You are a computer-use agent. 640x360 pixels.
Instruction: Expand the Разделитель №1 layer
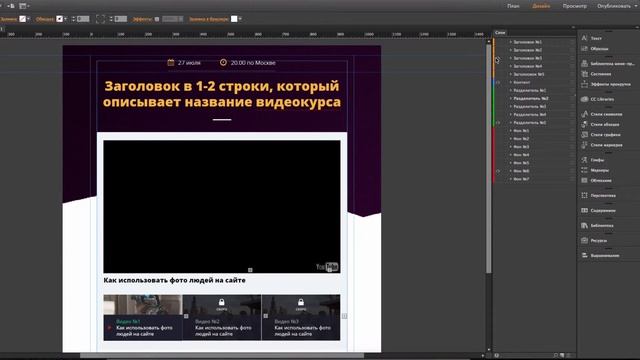pyautogui.click(x=511, y=90)
